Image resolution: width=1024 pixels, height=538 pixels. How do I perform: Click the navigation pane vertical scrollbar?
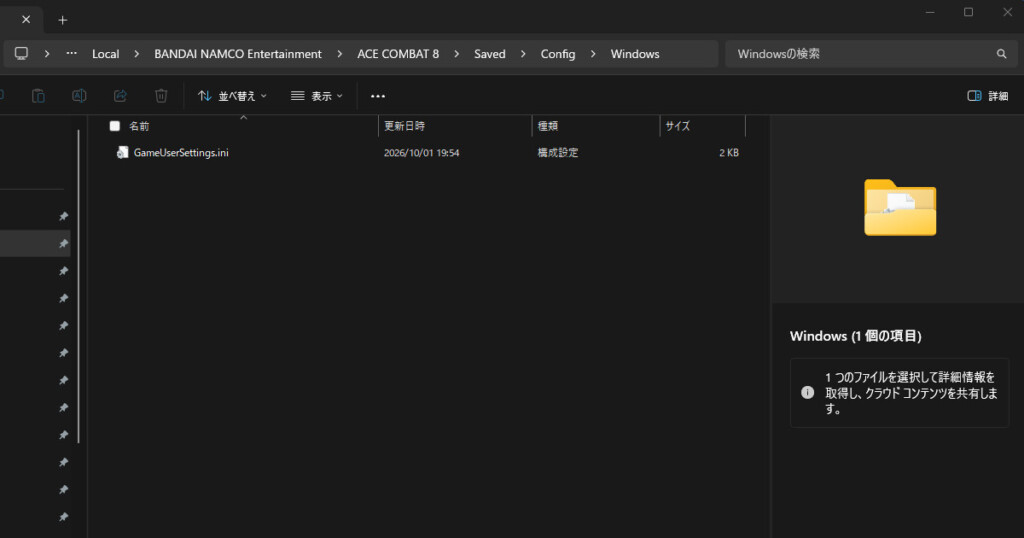click(78, 286)
